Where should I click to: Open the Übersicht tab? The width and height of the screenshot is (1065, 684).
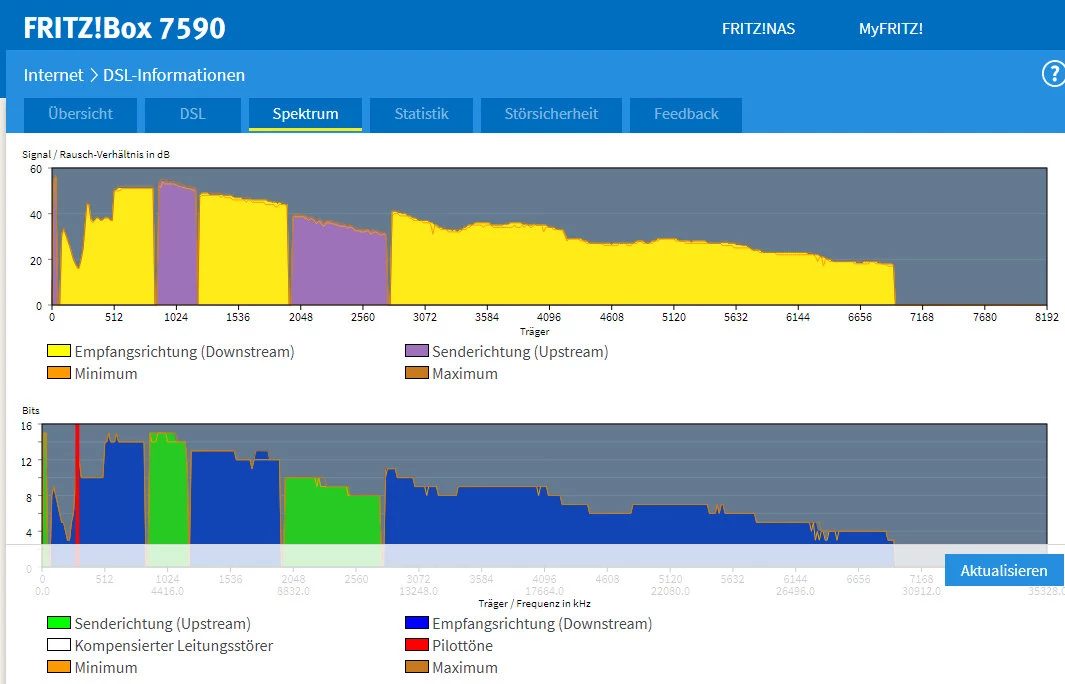[81, 114]
